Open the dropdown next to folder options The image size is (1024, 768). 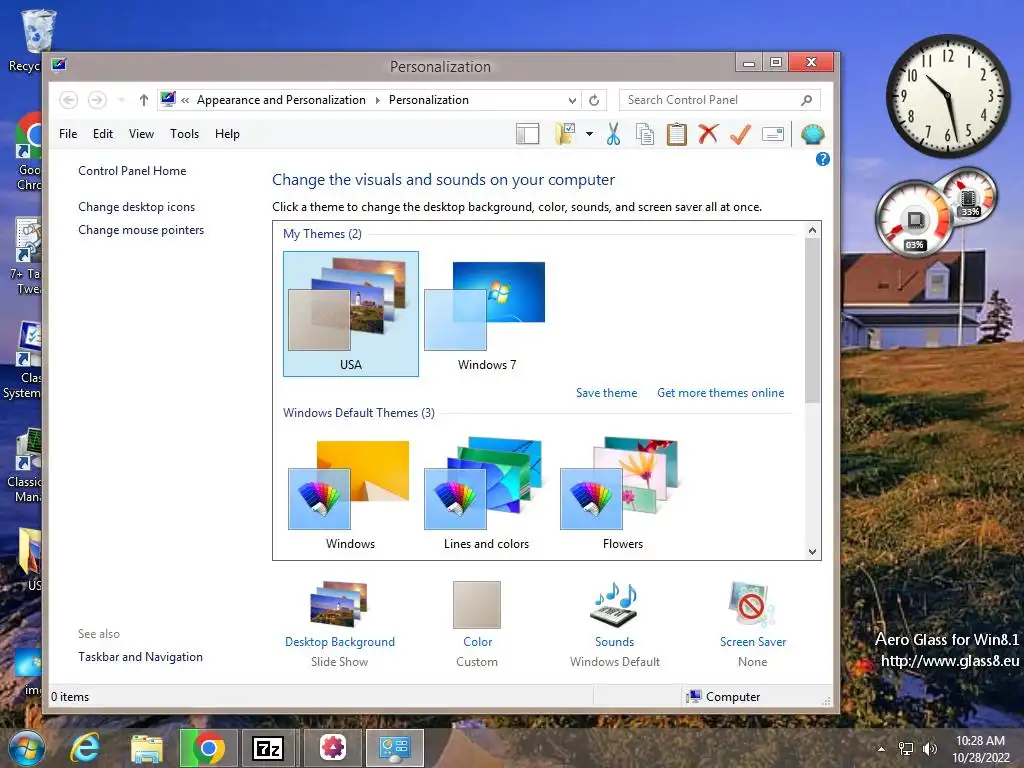(589, 134)
